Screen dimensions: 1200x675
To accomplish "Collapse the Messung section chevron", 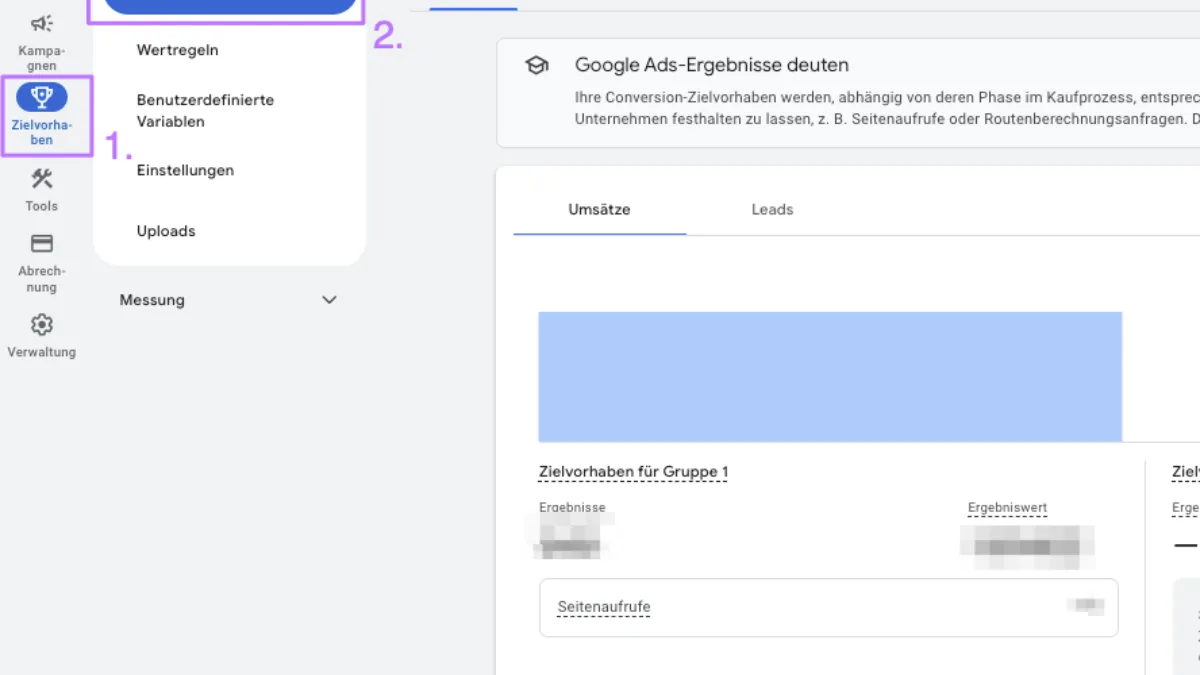I will point(328,299).
